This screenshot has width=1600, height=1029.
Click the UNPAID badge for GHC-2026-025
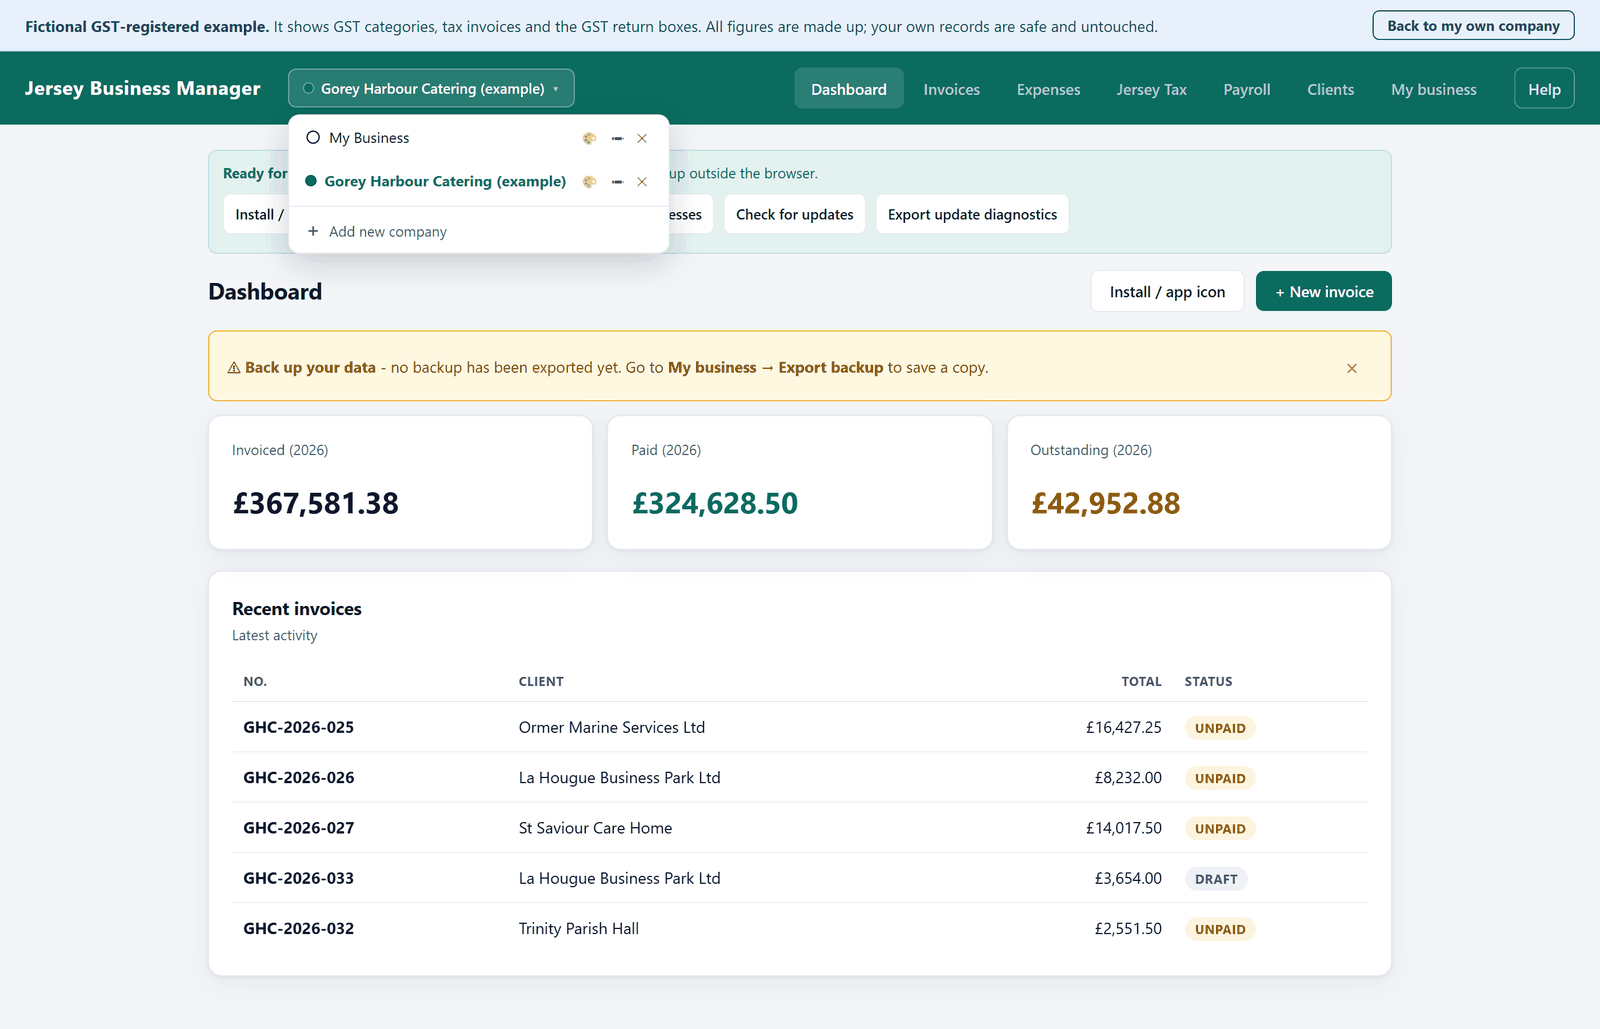(1220, 728)
